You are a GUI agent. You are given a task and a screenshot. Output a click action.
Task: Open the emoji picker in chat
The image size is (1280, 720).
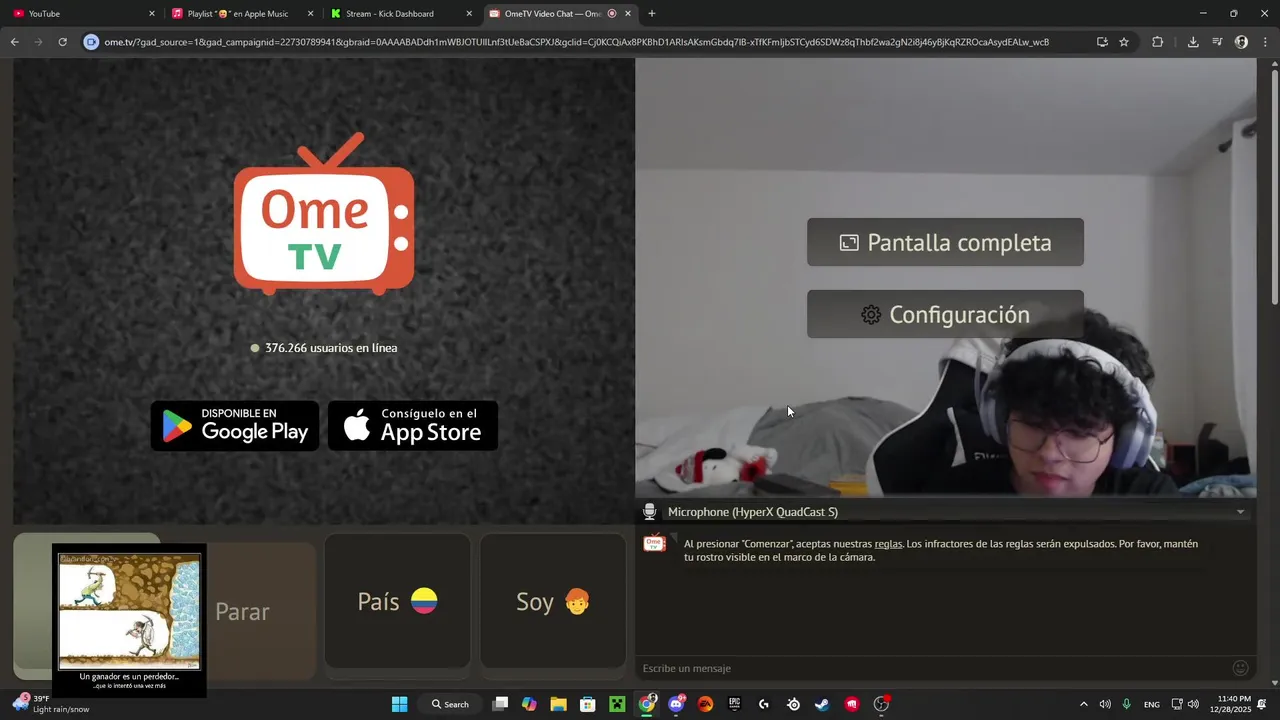click(1241, 668)
